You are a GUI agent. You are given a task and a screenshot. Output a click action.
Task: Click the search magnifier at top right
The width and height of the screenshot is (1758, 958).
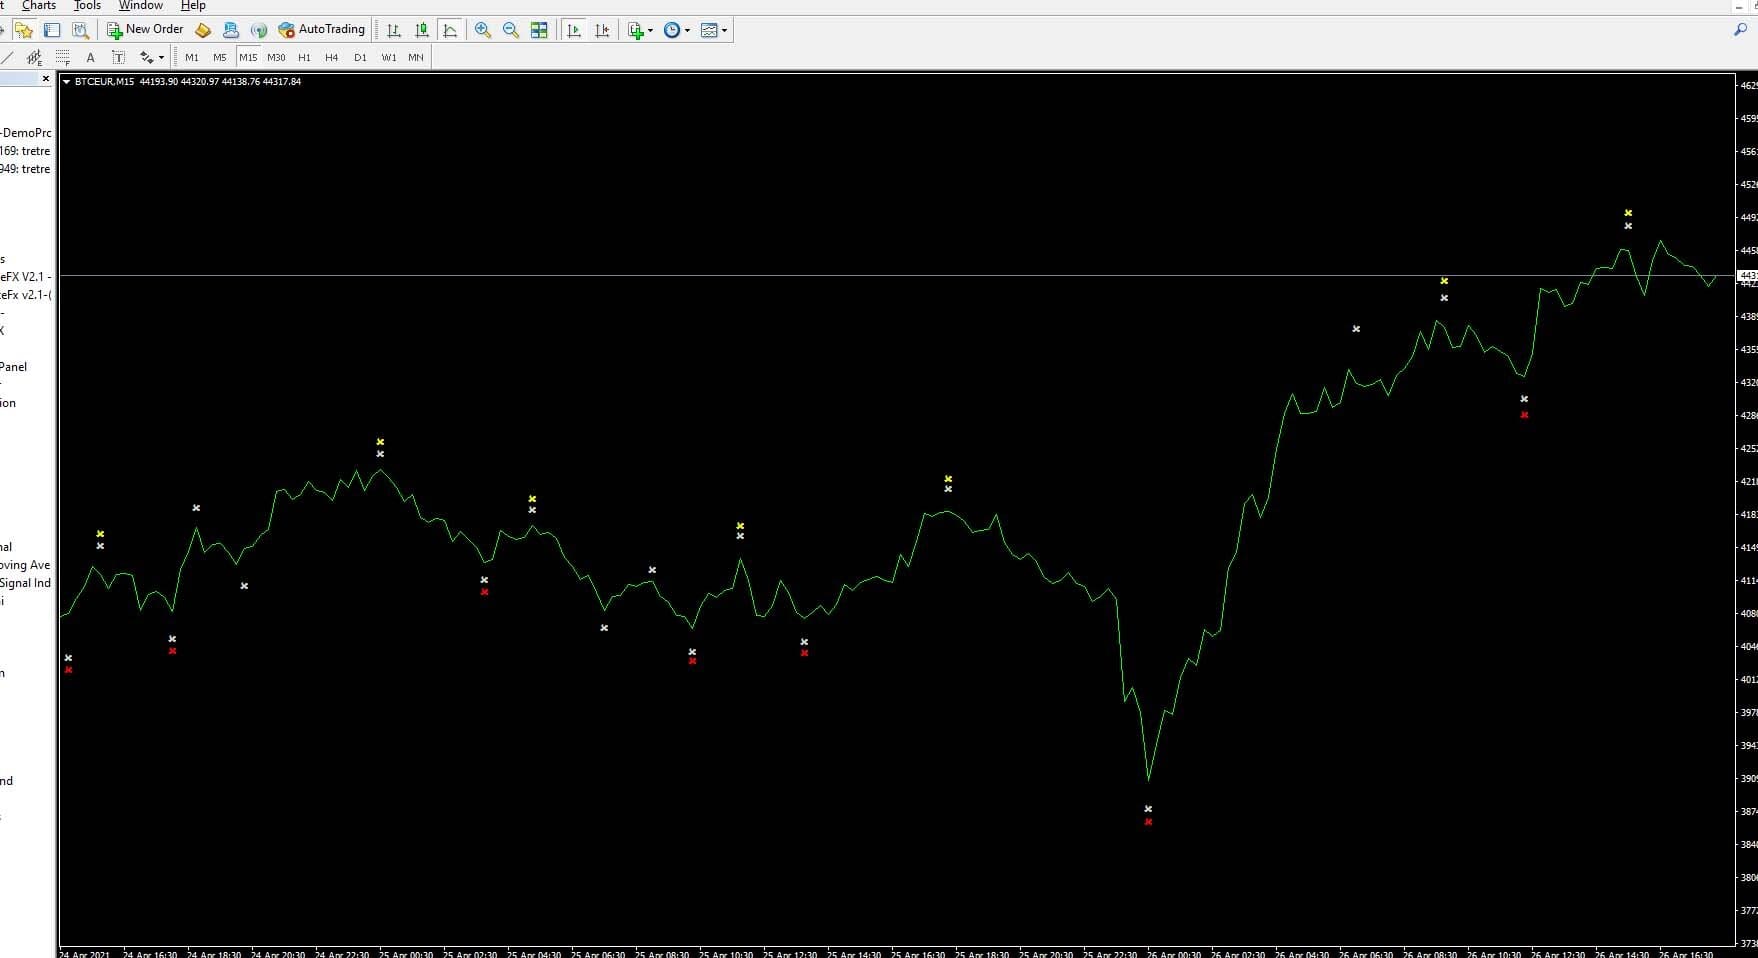[1741, 30]
